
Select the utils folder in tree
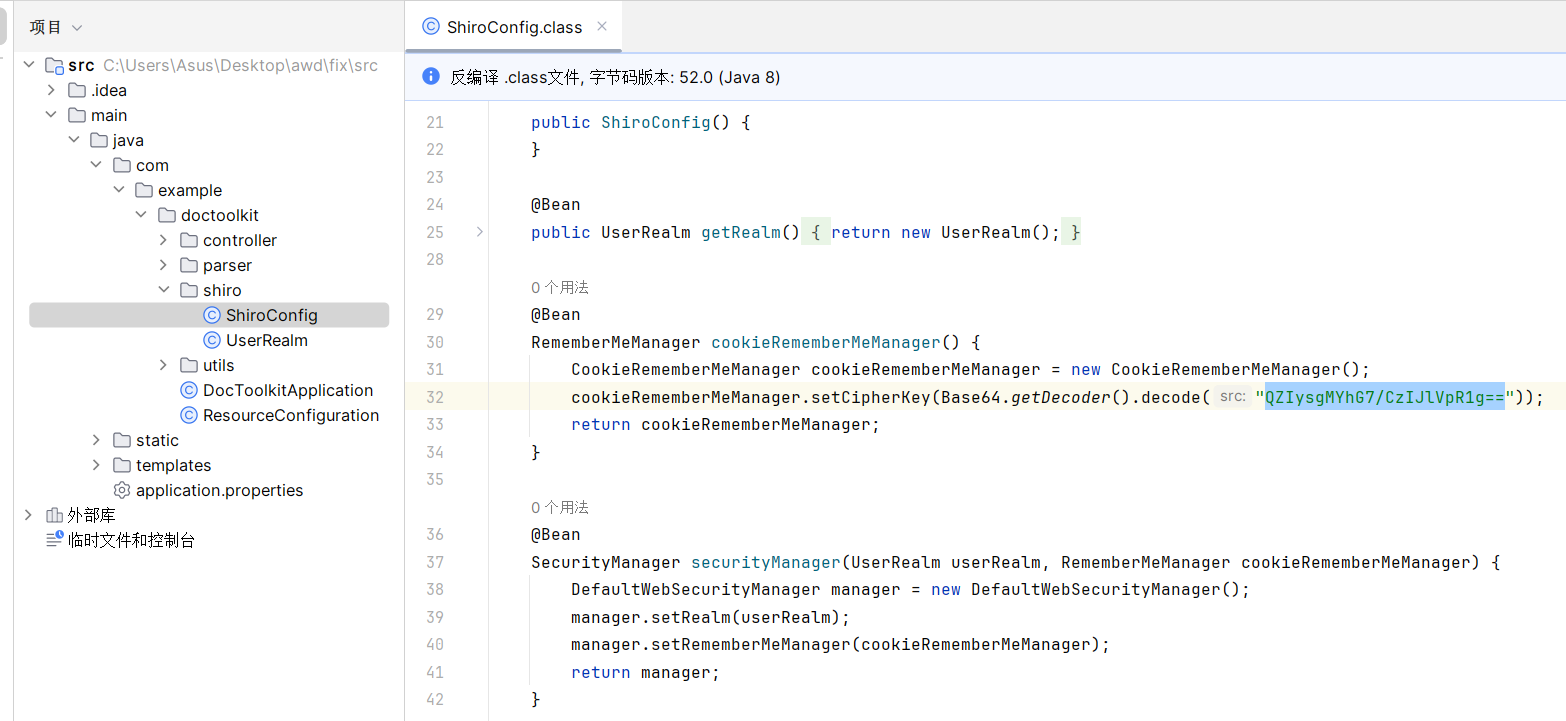tap(218, 365)
